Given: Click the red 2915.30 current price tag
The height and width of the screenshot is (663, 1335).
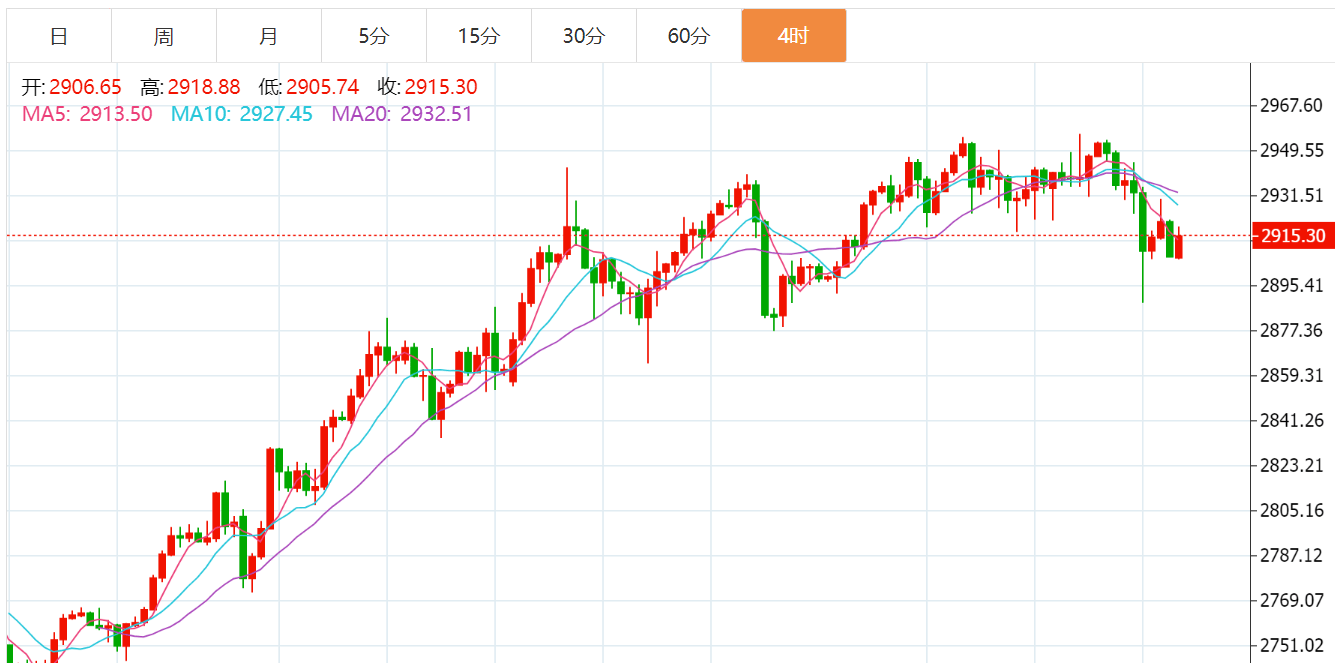Looking at the screenshot, I should 1293,236.
